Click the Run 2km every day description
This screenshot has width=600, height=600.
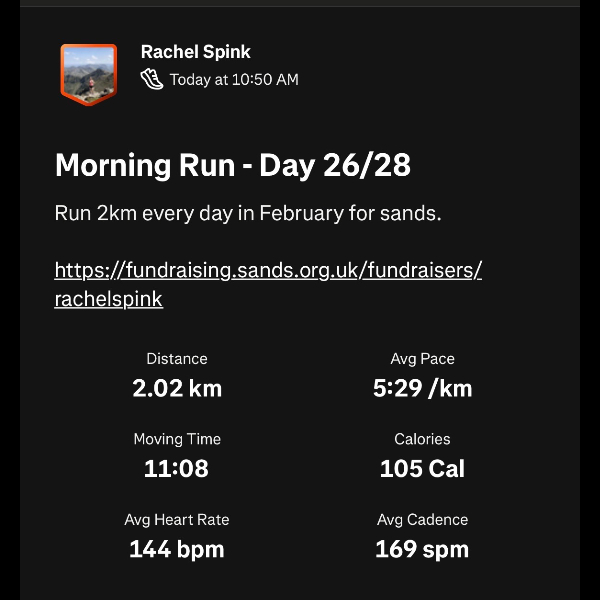point(248,214)
